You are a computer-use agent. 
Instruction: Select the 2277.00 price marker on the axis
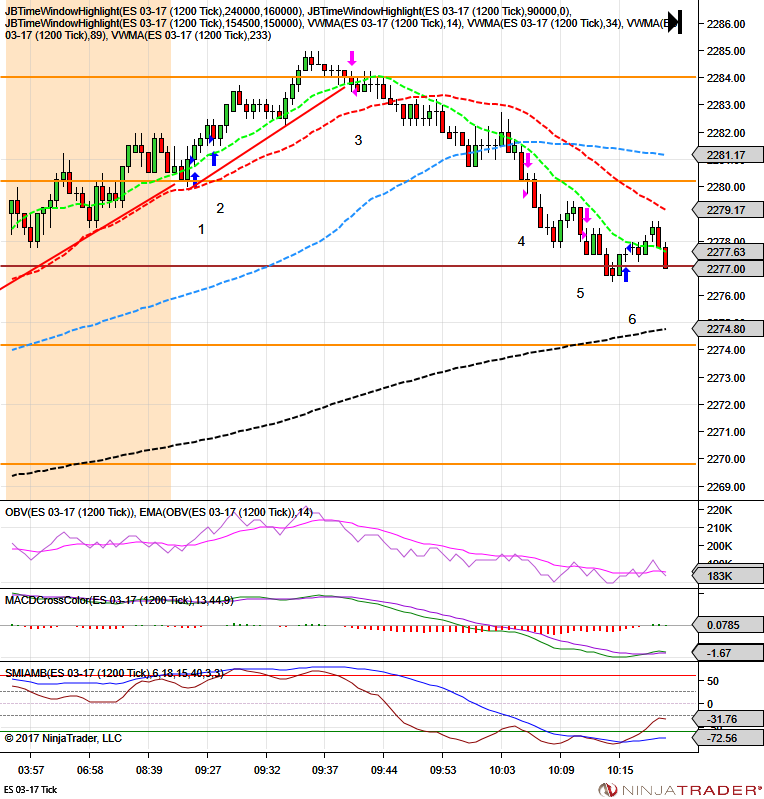(x=728, y=269)
